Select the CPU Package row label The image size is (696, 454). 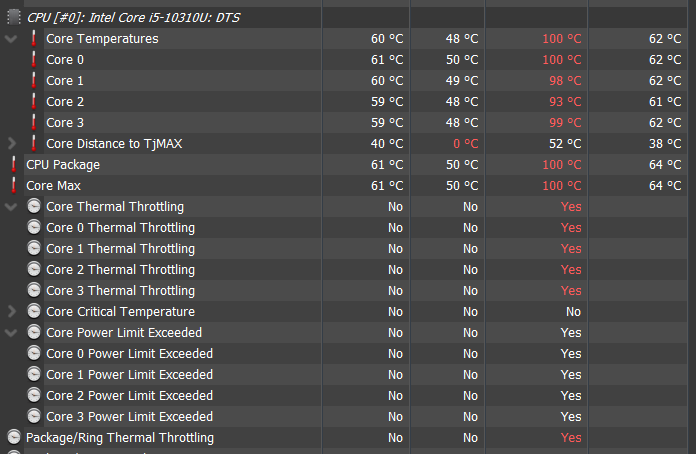click(x=63, y=165)
